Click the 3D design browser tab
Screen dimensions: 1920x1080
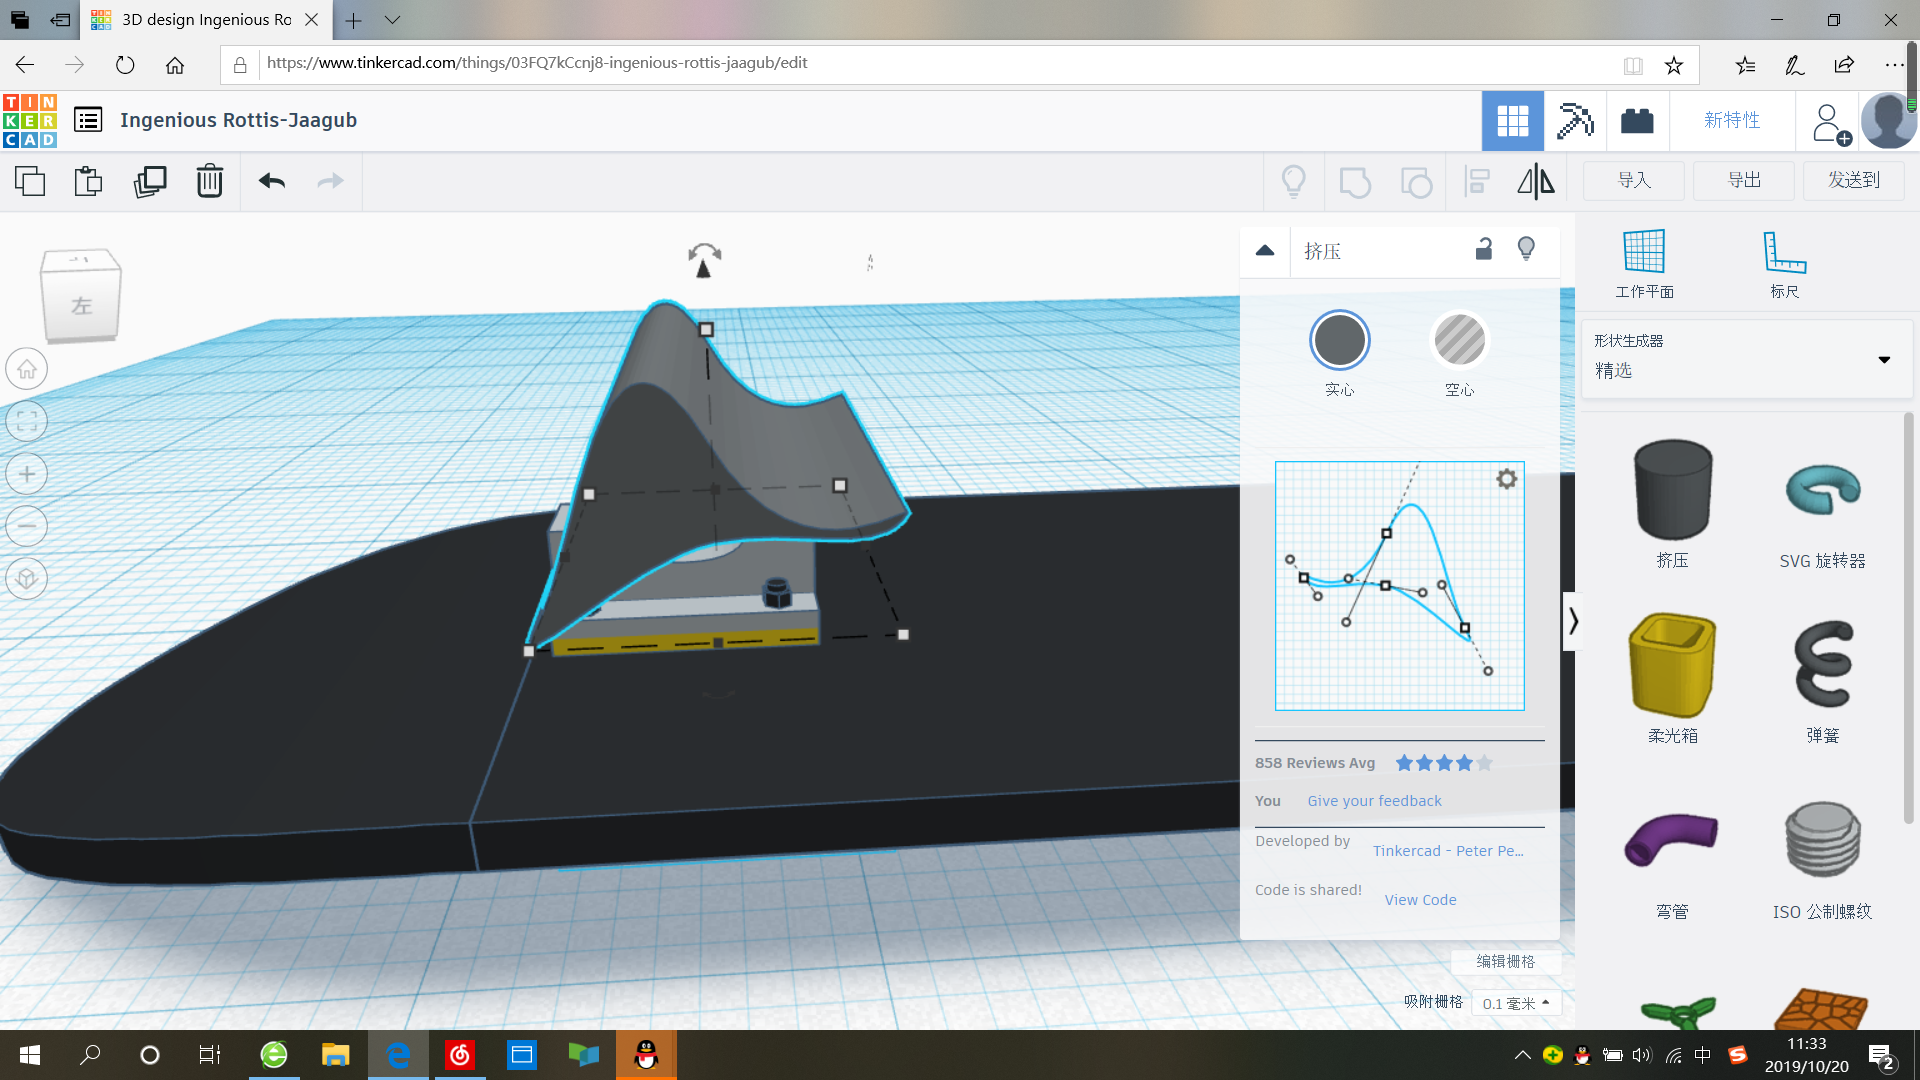pos(205,20)
